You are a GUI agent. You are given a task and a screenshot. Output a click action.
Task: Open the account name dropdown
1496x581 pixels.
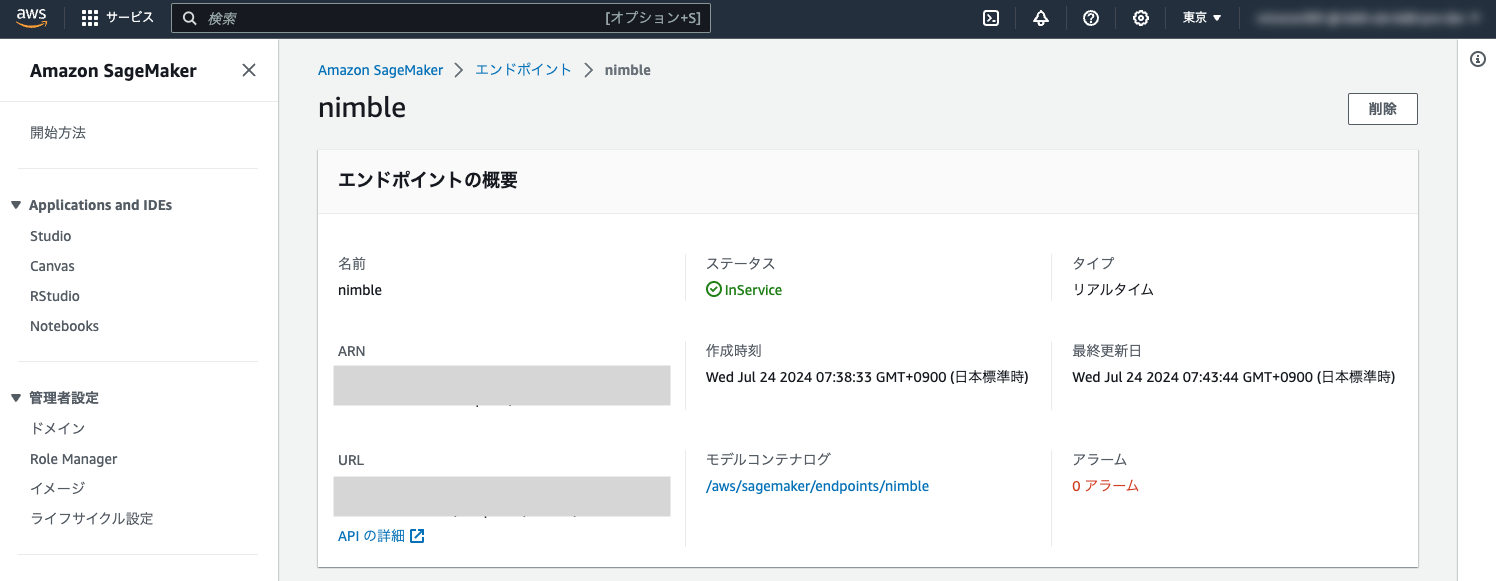point(1366,17)
